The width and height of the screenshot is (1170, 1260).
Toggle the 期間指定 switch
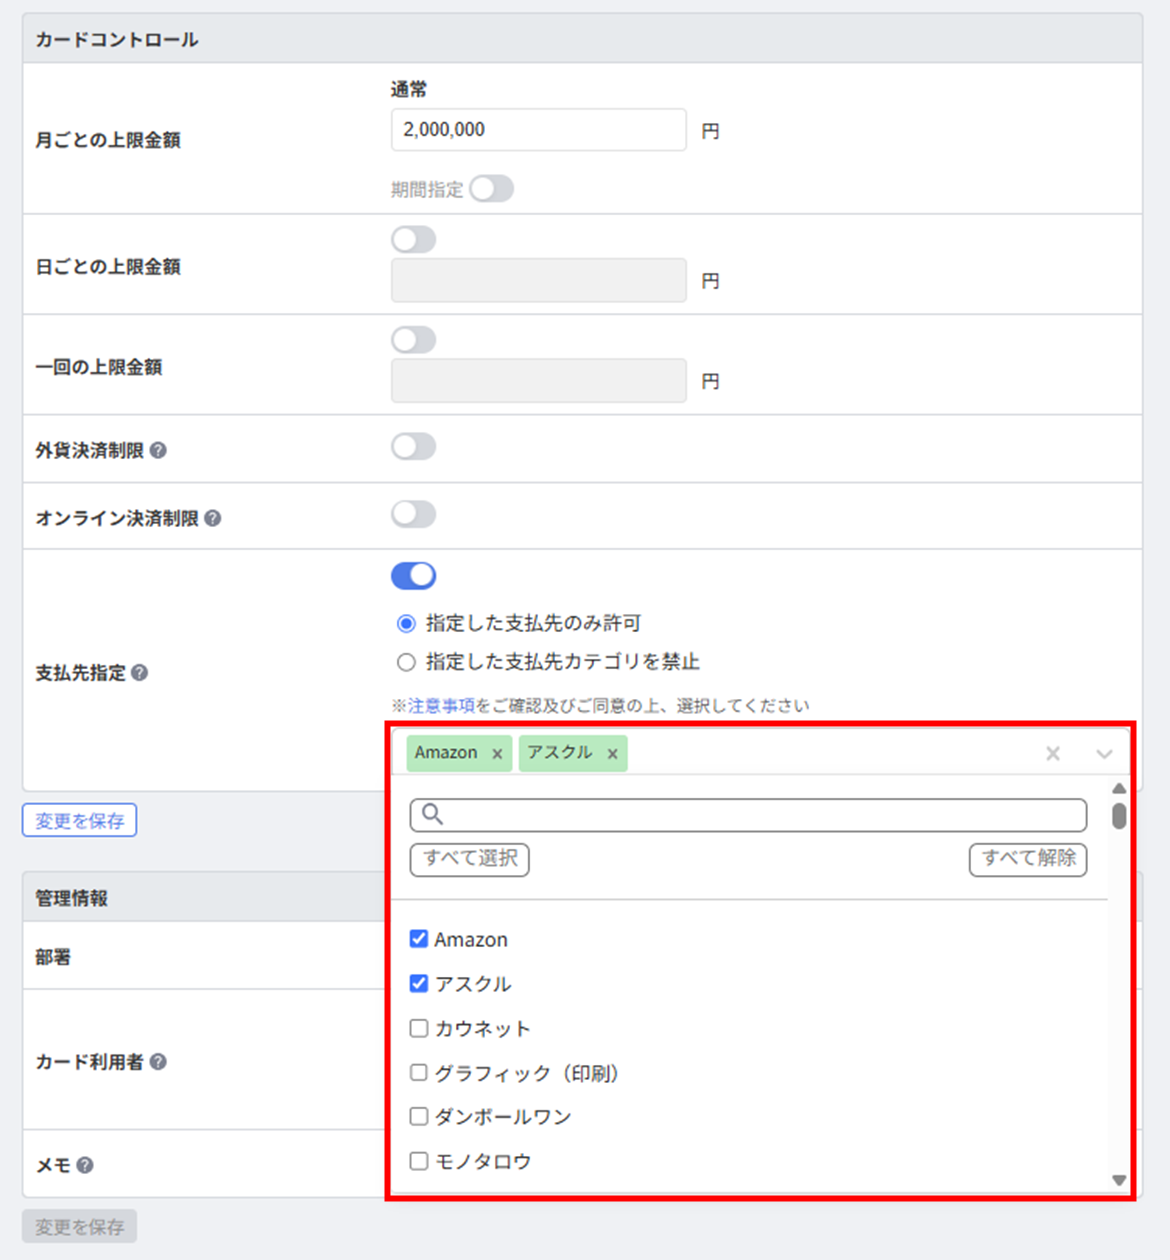click(x=492, y=189)
